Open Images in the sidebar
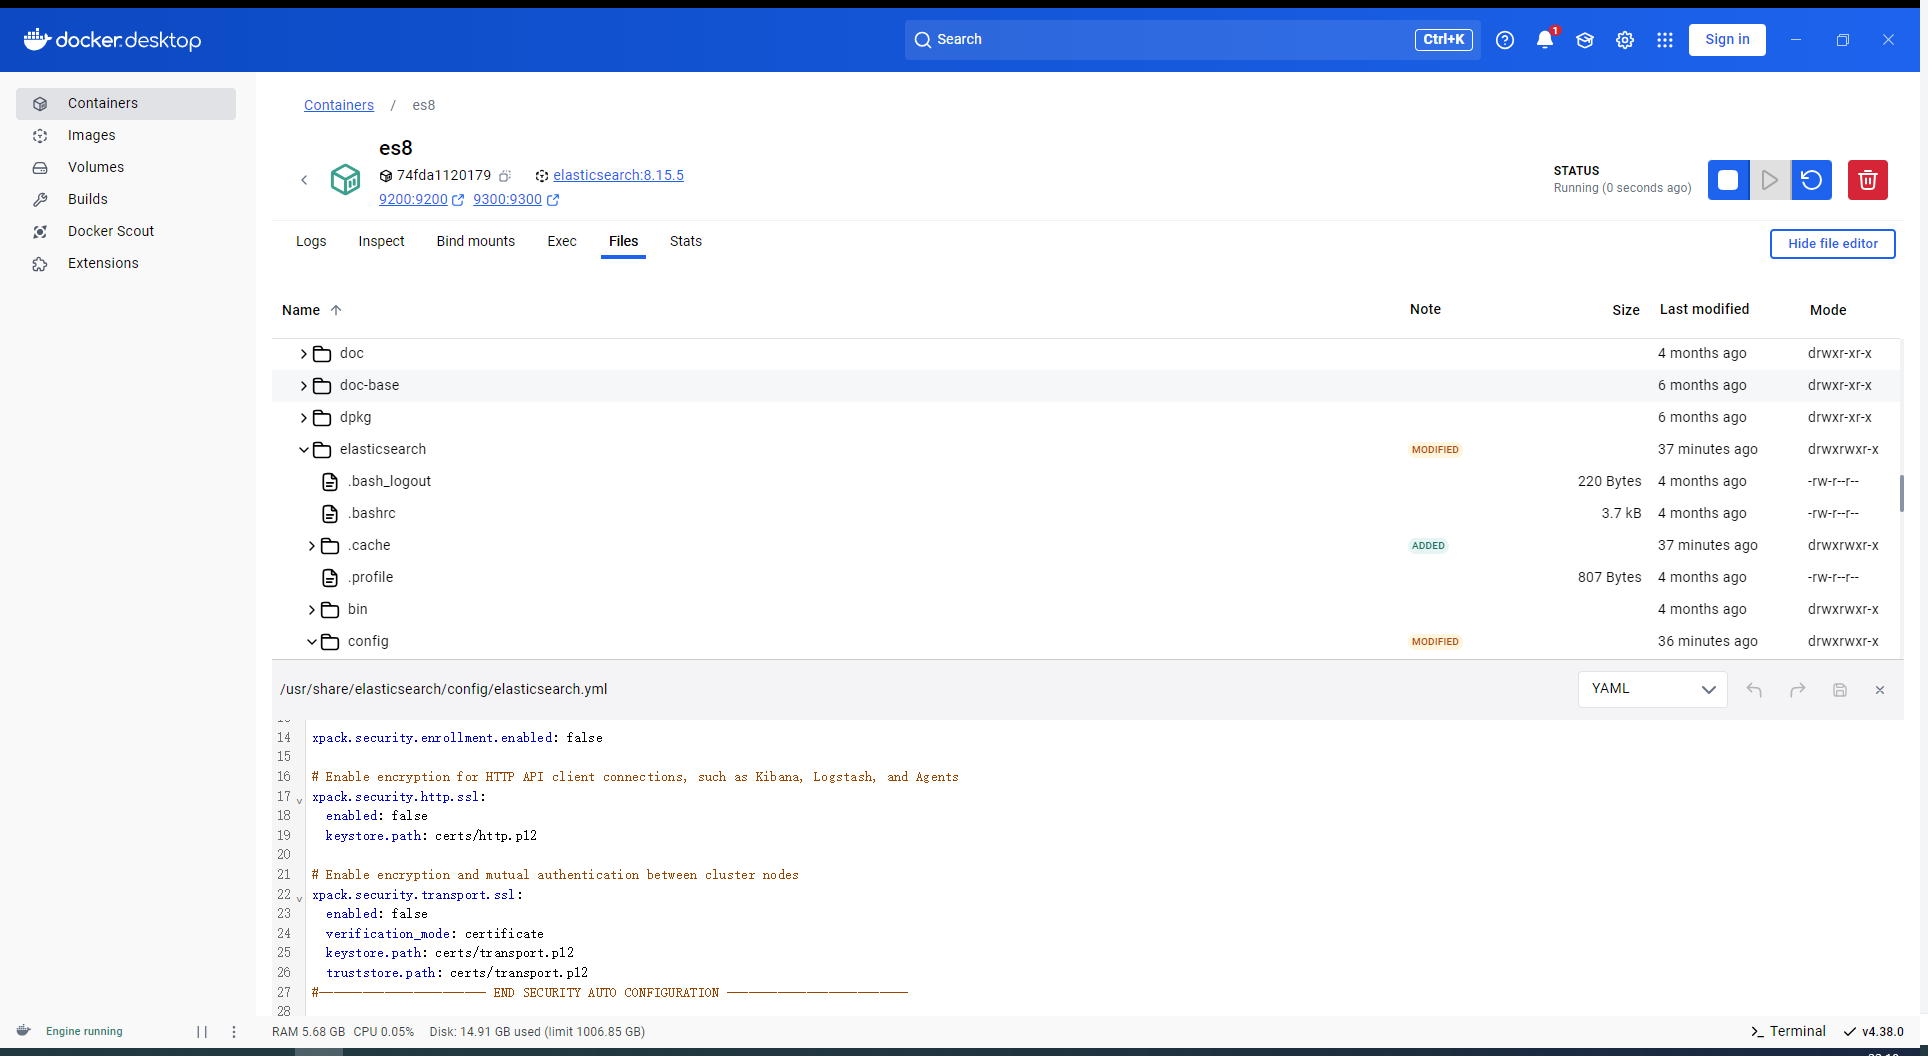The height and width of the screenshot is (1056, 1928). point(126,136)
